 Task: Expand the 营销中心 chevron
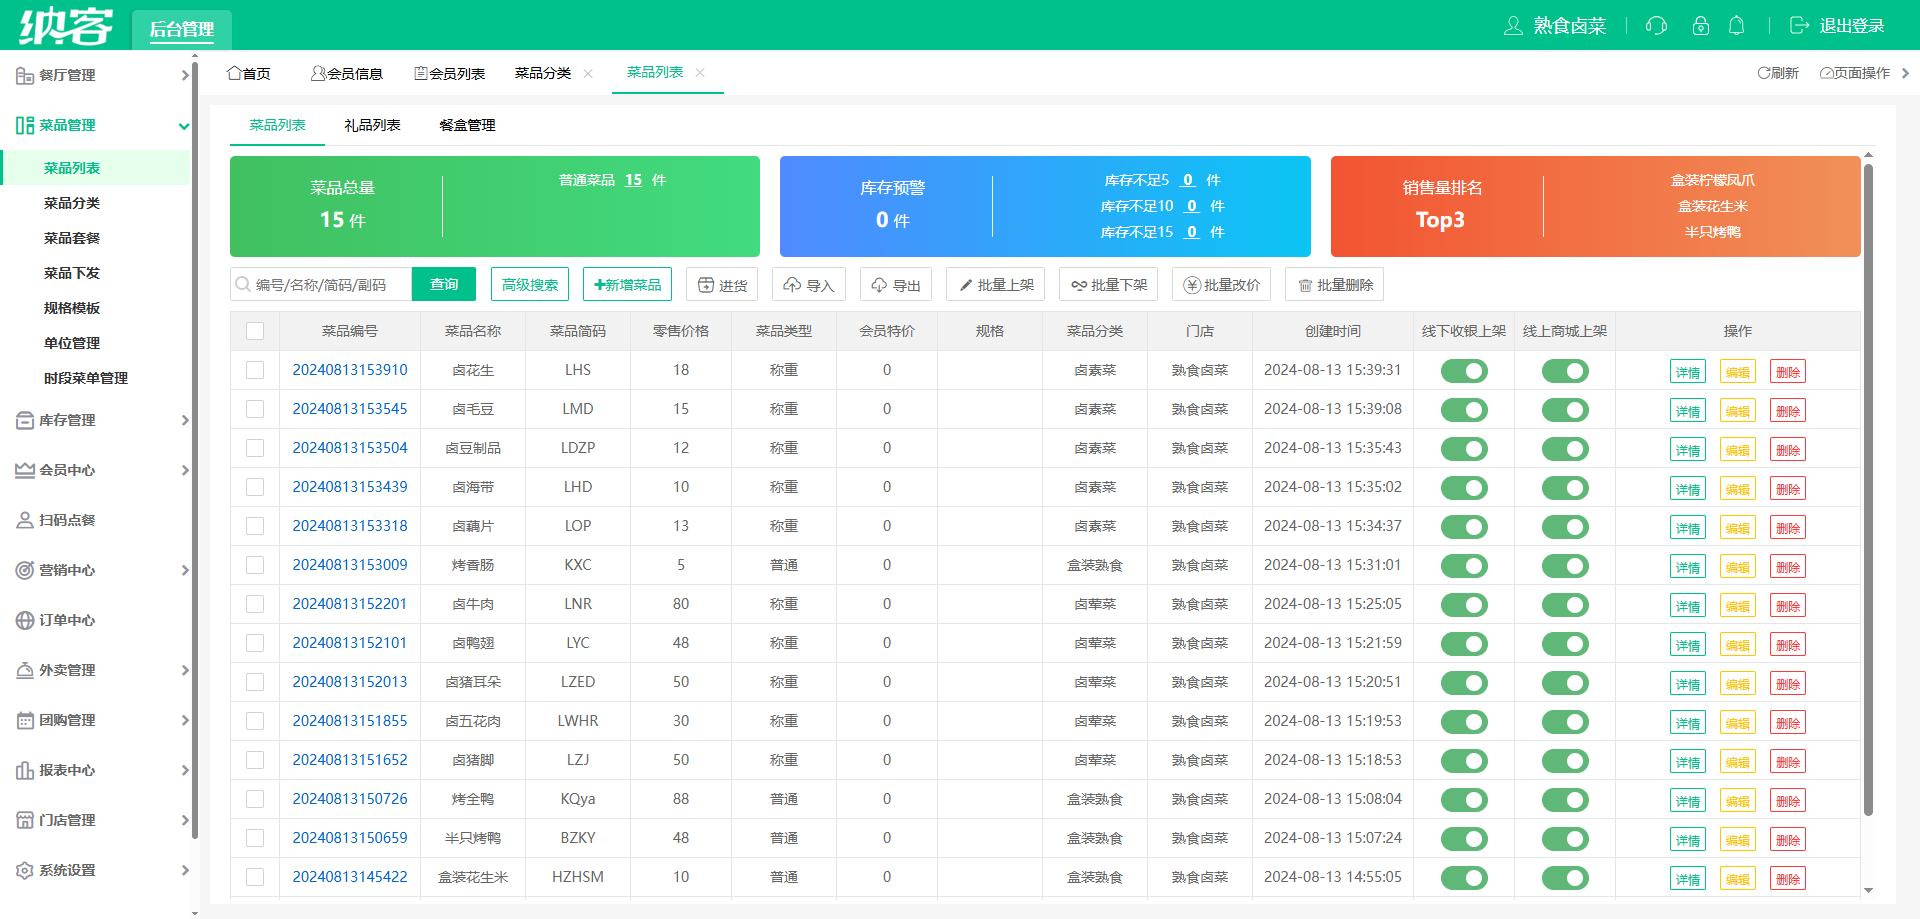184,570
